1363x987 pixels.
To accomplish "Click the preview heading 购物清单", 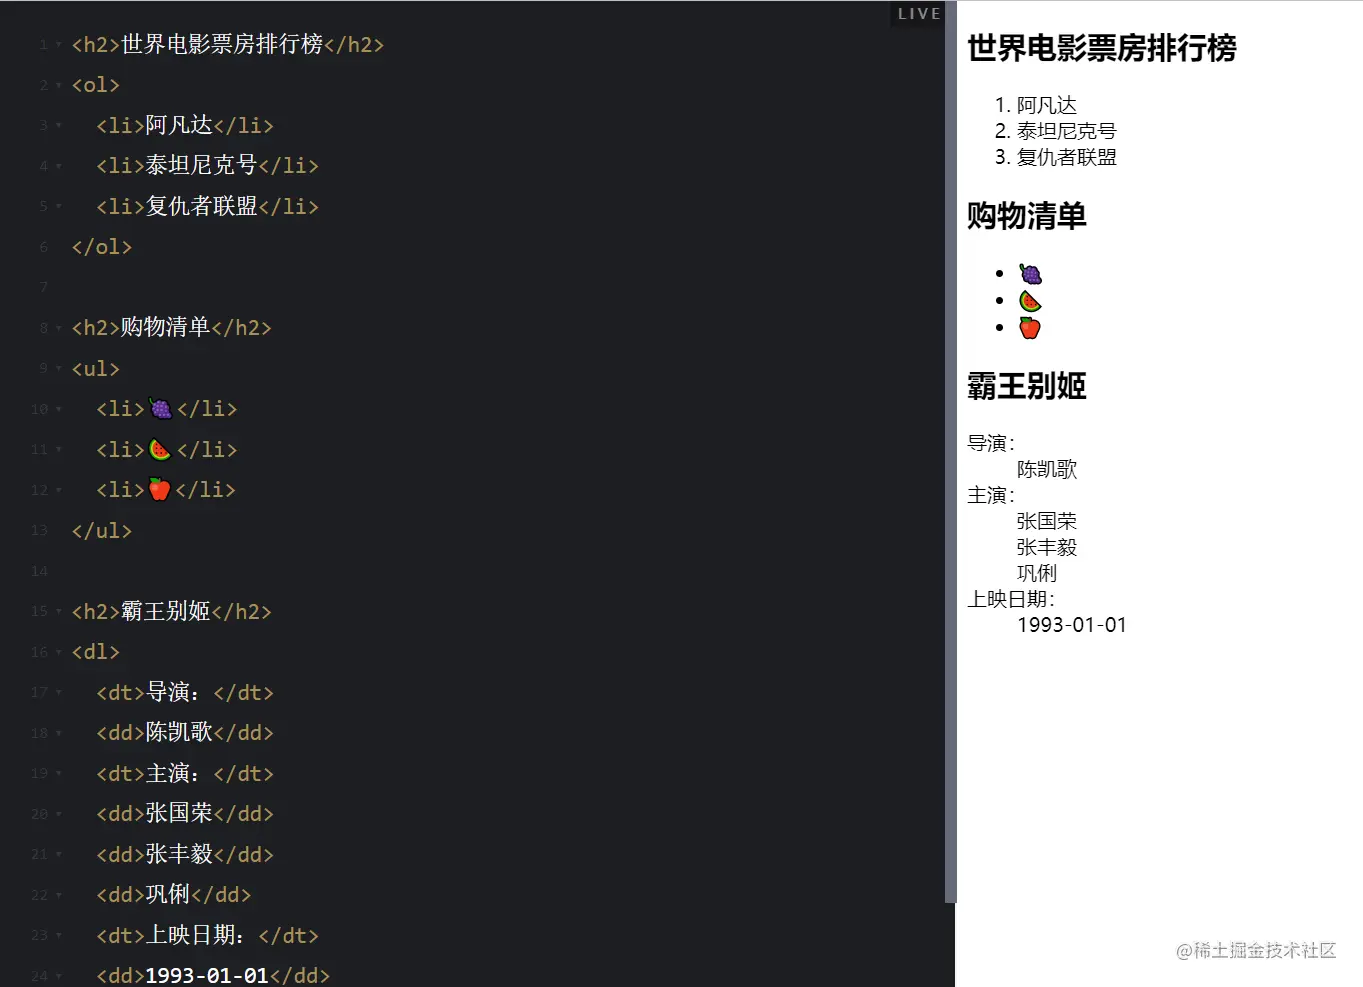I will [1027, 216].
